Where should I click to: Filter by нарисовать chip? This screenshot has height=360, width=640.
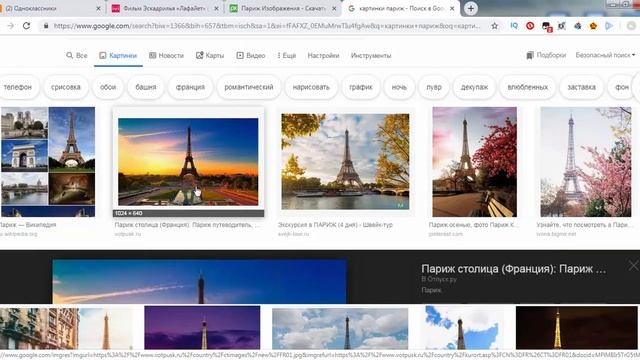(x=311, y=87)
